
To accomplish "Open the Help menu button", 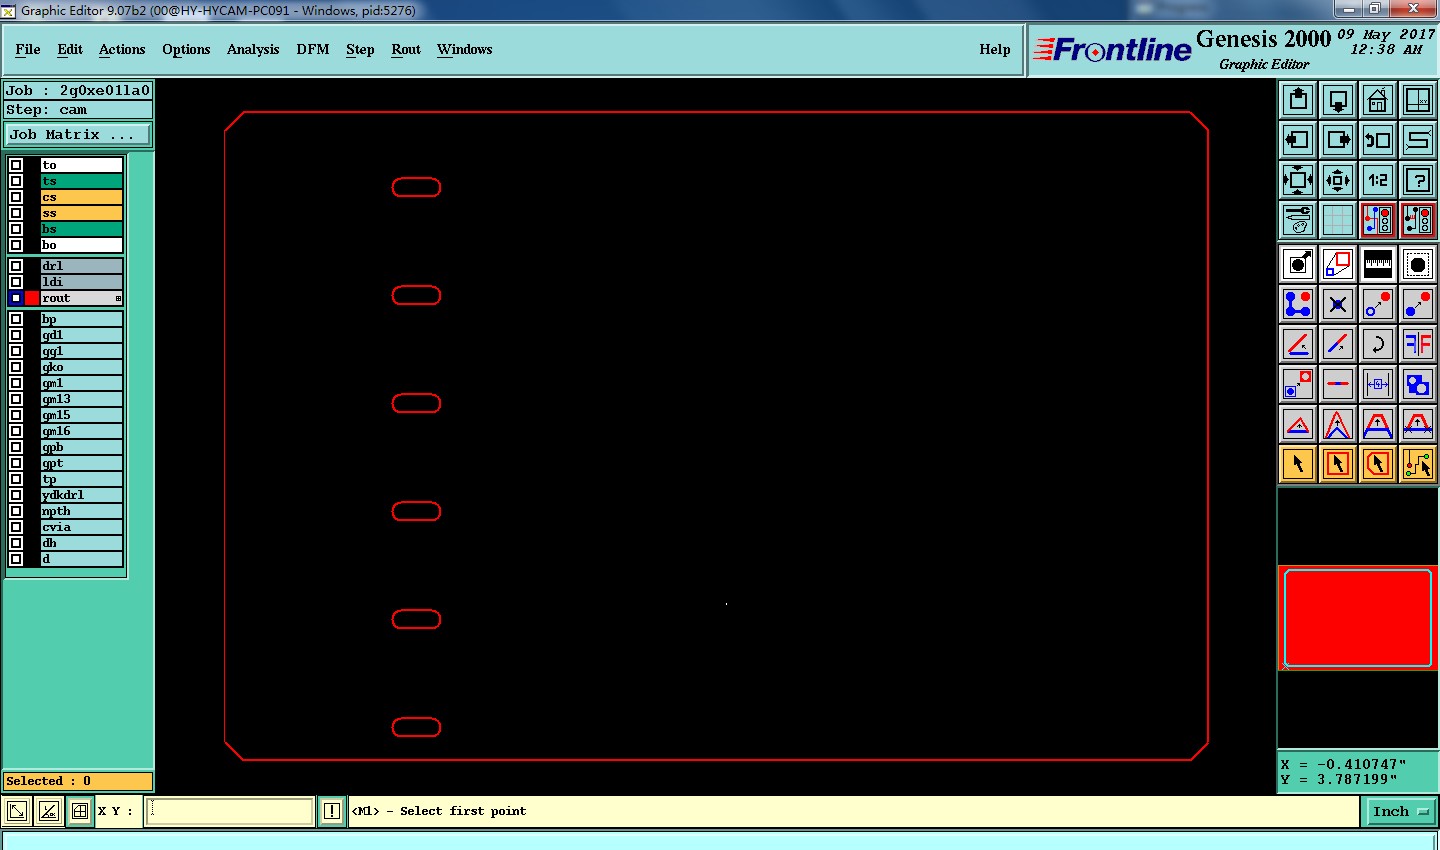I will click(x=995, y=49).
